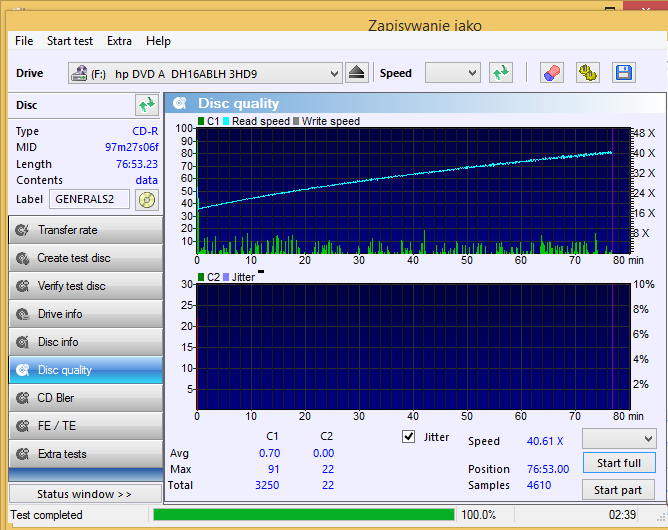Open the FE / TE test
668x530 pixels.
coord(86,426)
